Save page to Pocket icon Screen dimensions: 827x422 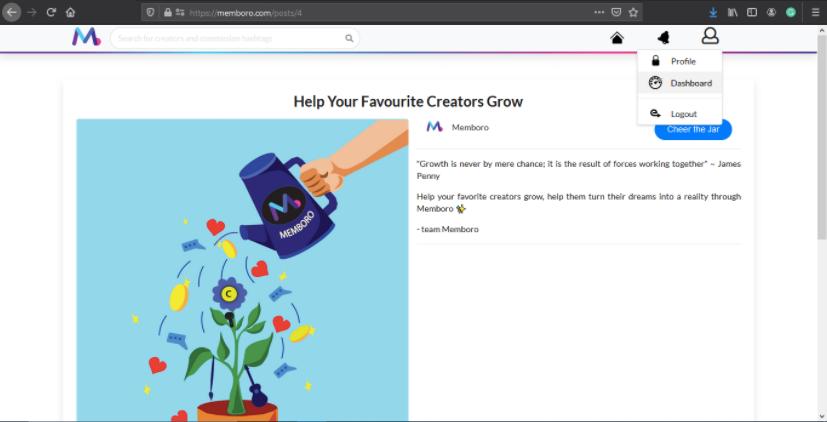(x=616, y=12)
